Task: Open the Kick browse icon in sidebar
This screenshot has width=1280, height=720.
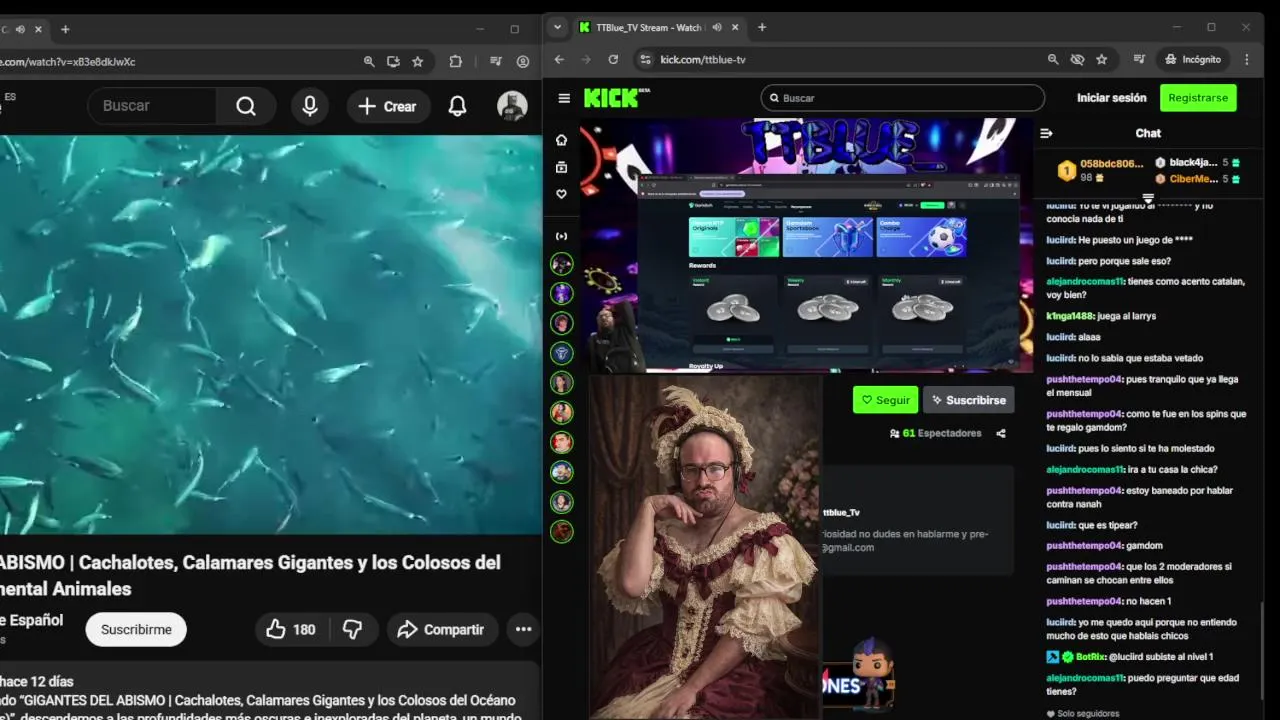Action: point(562,167)
